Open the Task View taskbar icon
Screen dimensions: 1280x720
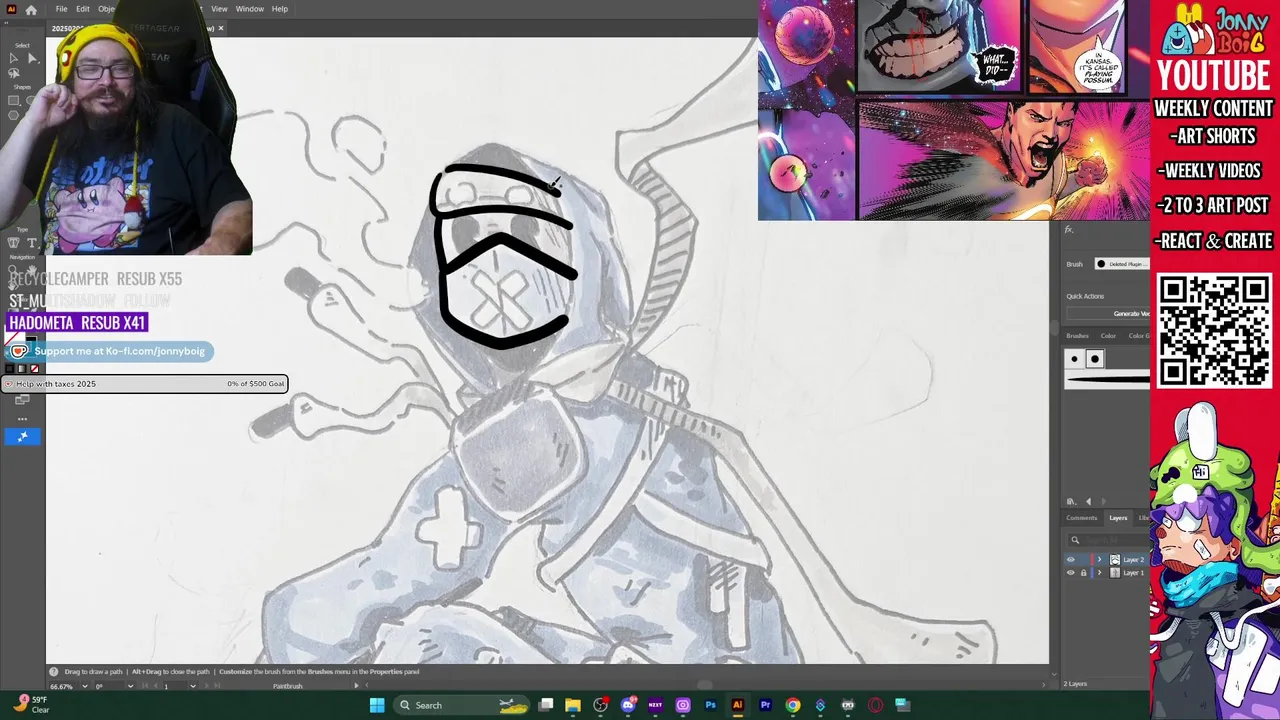(546, 705)
